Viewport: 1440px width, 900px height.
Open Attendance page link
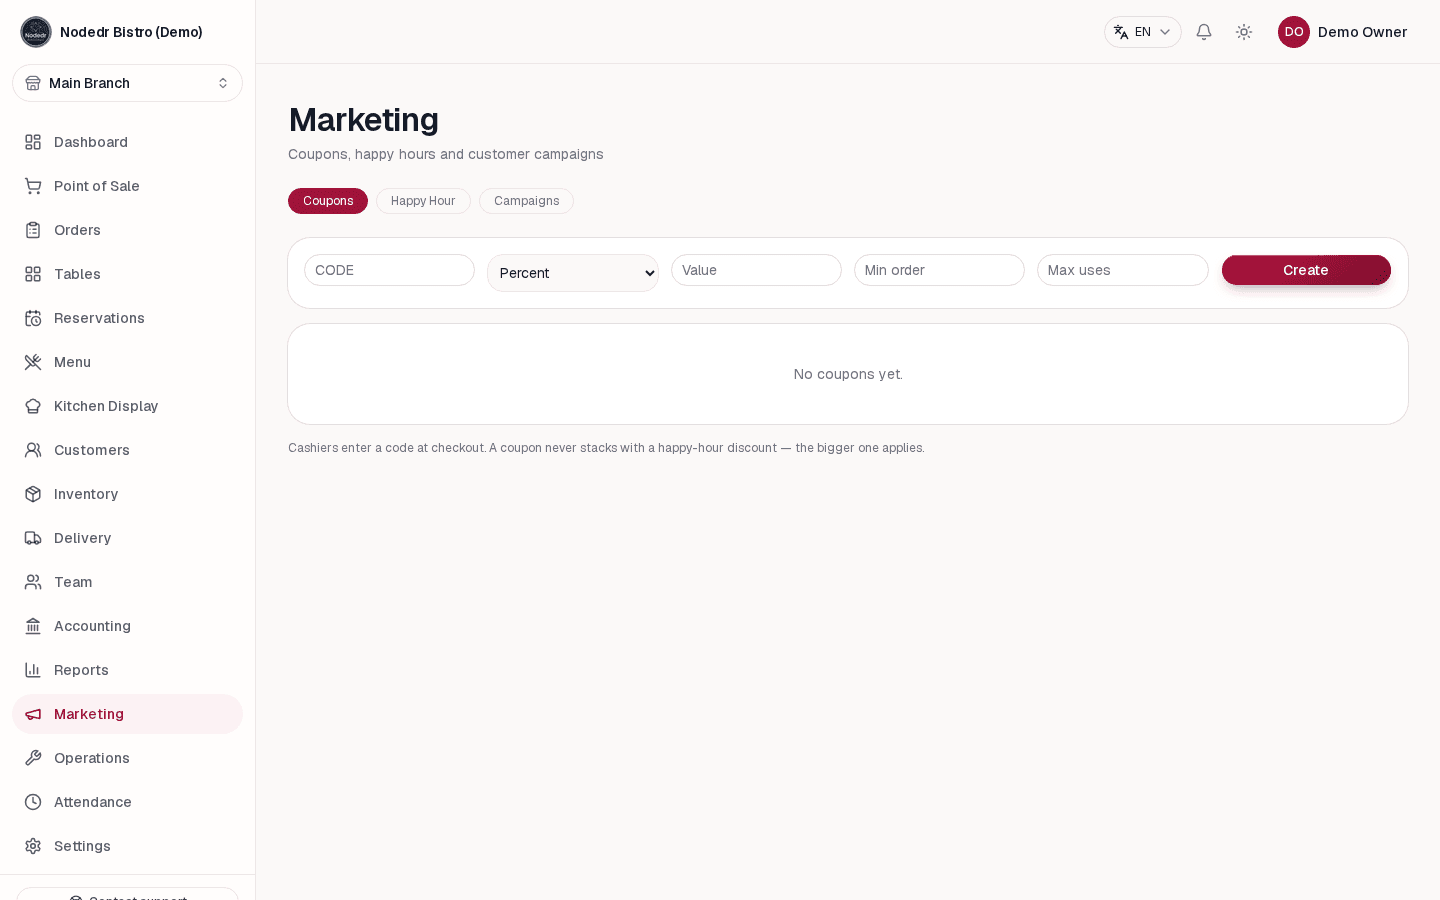(x=127, y=802)
